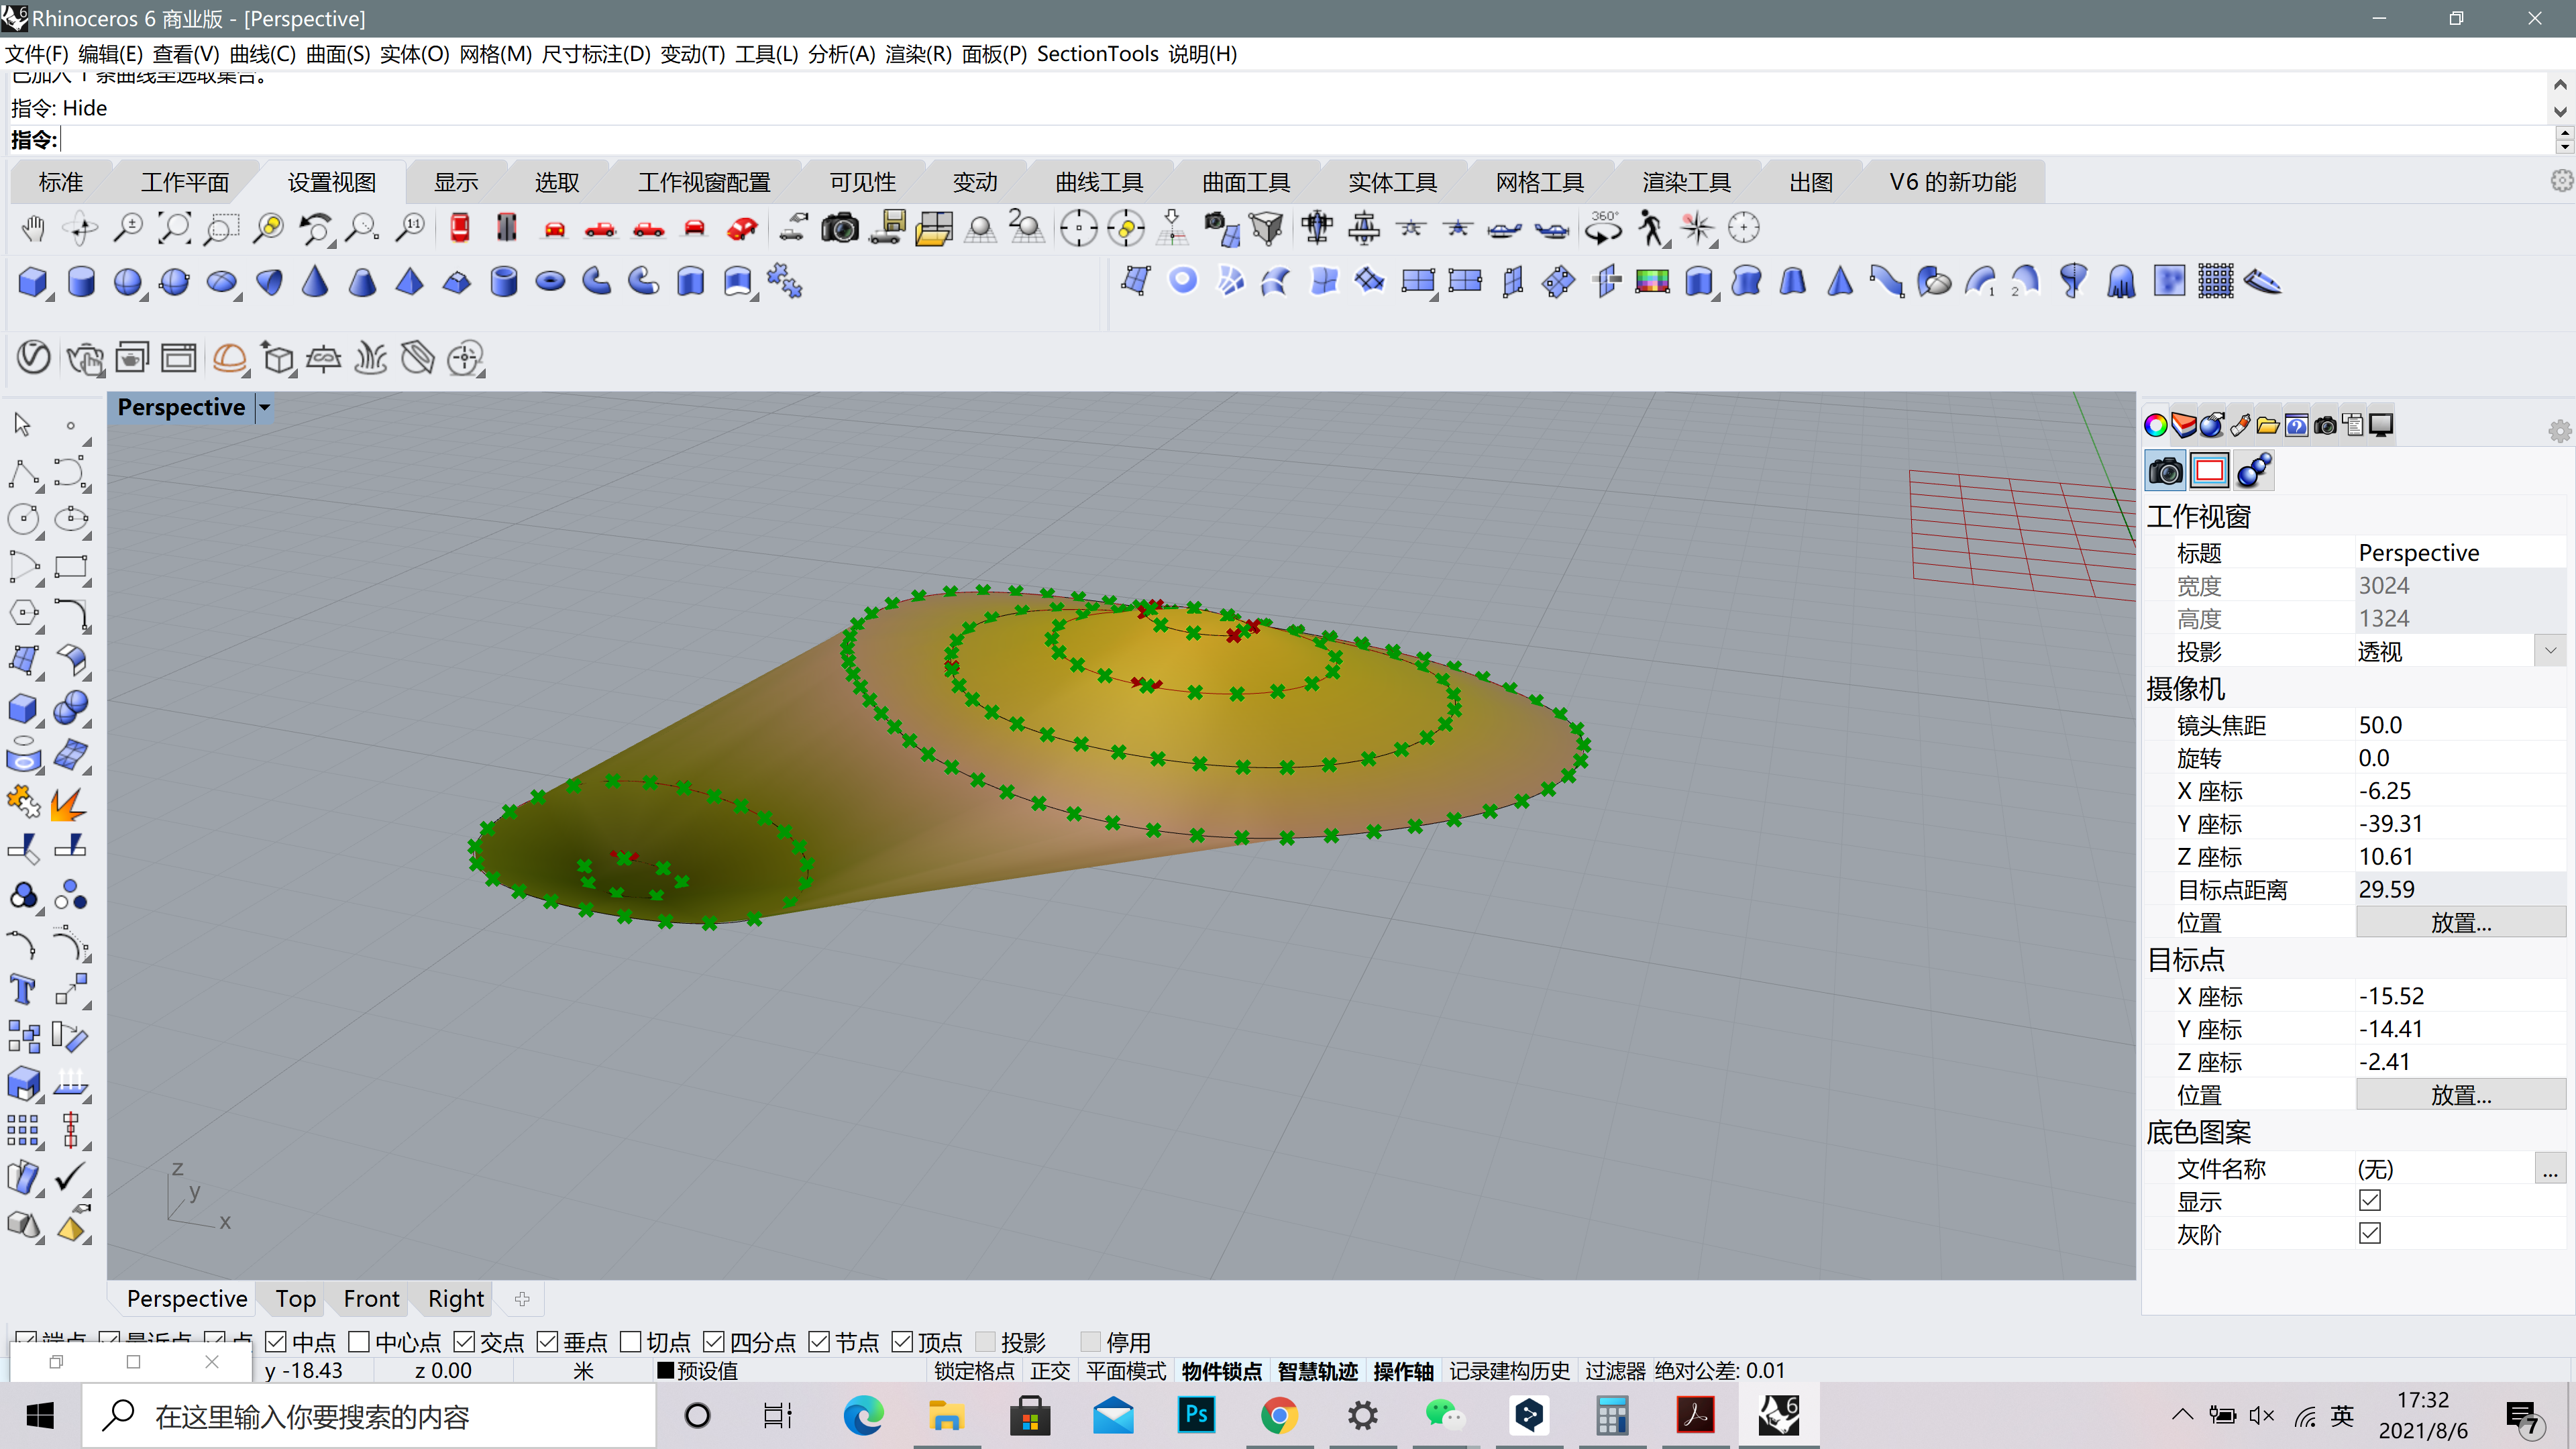Click the 镜头焦距 value 50.0 field
2576x1449 pixels.
point(2460,725)
